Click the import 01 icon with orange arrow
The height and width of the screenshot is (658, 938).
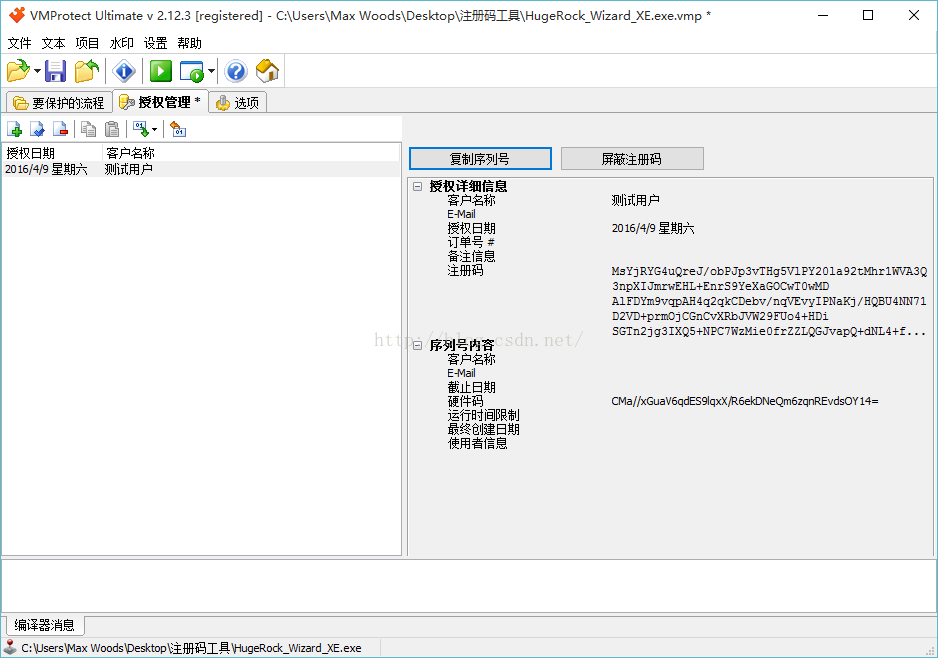tap(178, 129)
